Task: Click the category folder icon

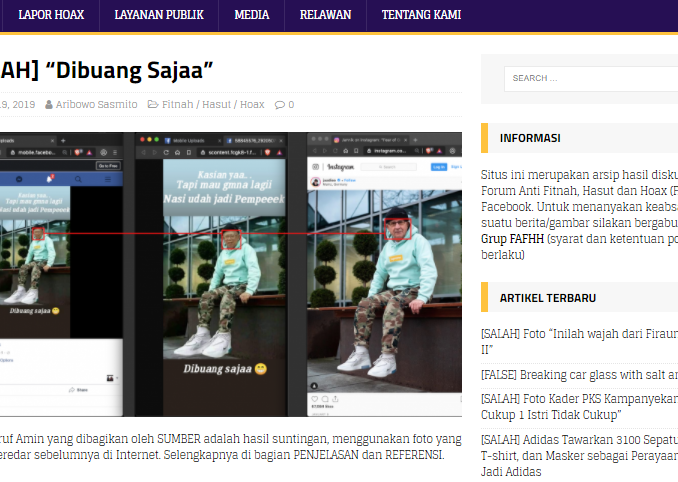Action: 153,104
